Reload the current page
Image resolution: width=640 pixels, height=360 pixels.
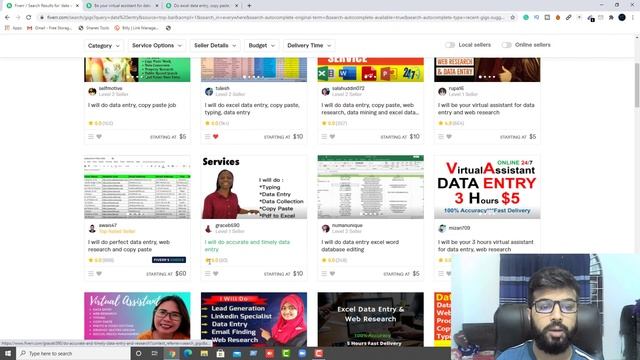tap(29, 18)
